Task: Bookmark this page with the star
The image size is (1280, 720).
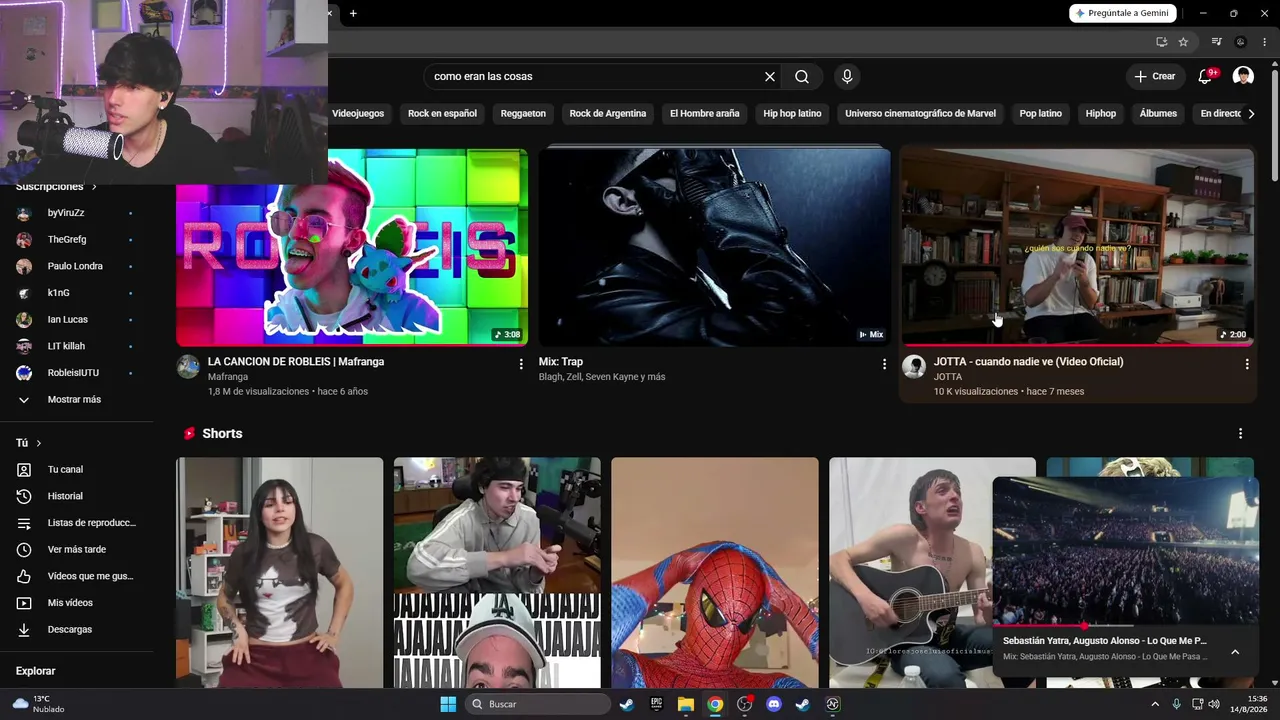Action: 1183,42
